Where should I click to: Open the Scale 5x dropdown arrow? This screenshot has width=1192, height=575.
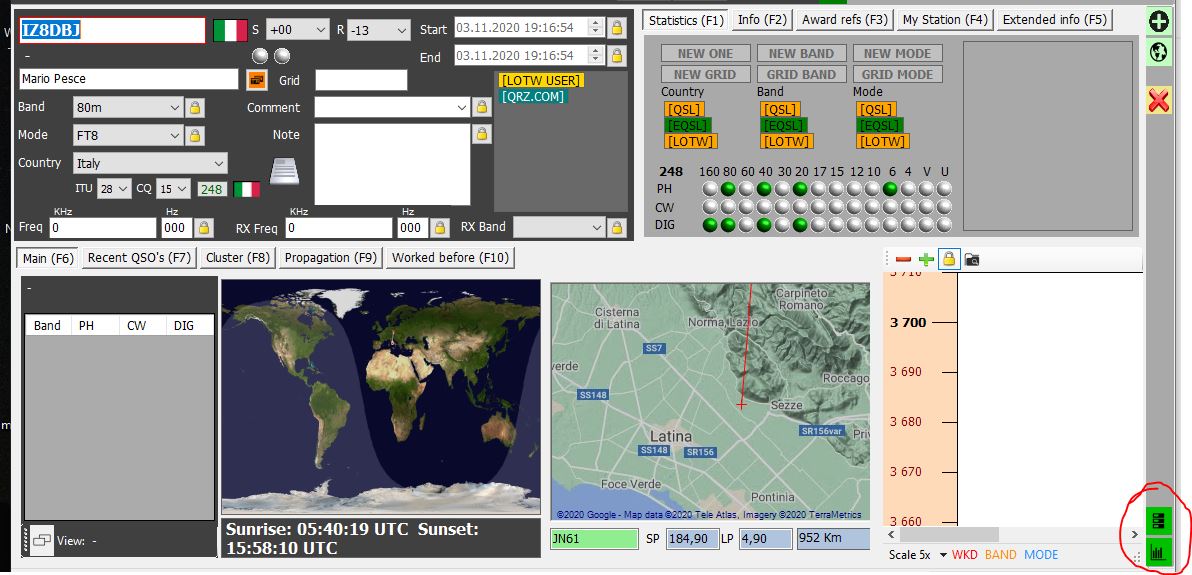tap(943, 555)
